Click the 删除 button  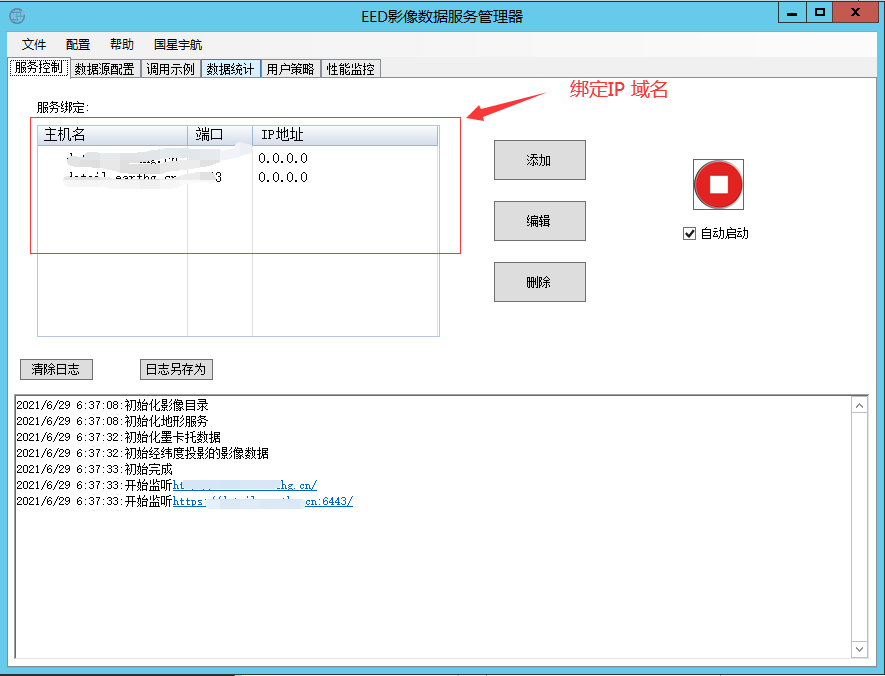click(x=540, y=282)
